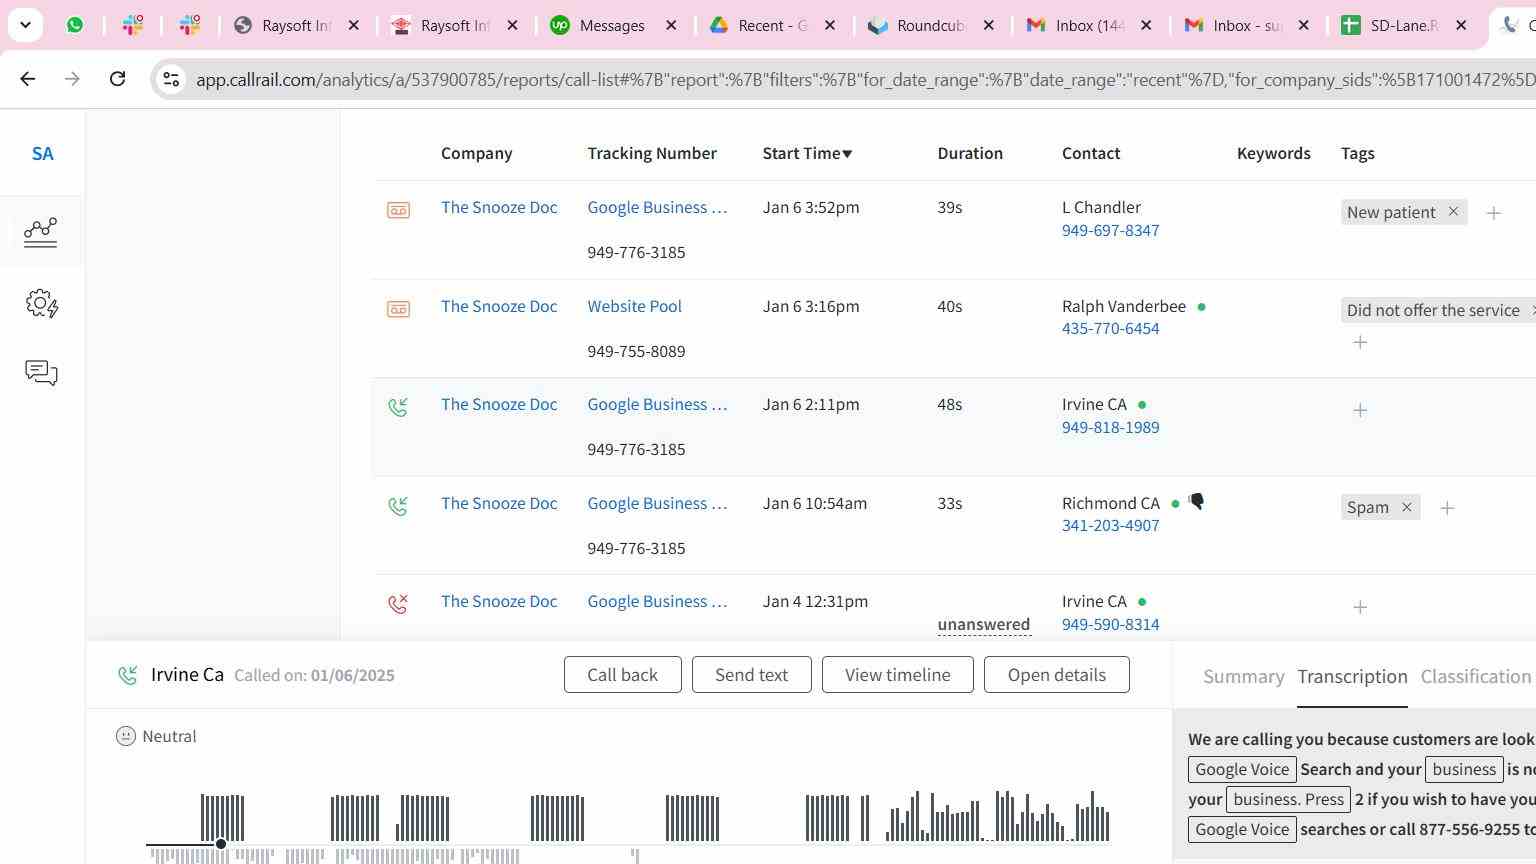Open site information icon in address bar
The width and height of the screenshot is (1536, 864).
[x=171, y=79]
